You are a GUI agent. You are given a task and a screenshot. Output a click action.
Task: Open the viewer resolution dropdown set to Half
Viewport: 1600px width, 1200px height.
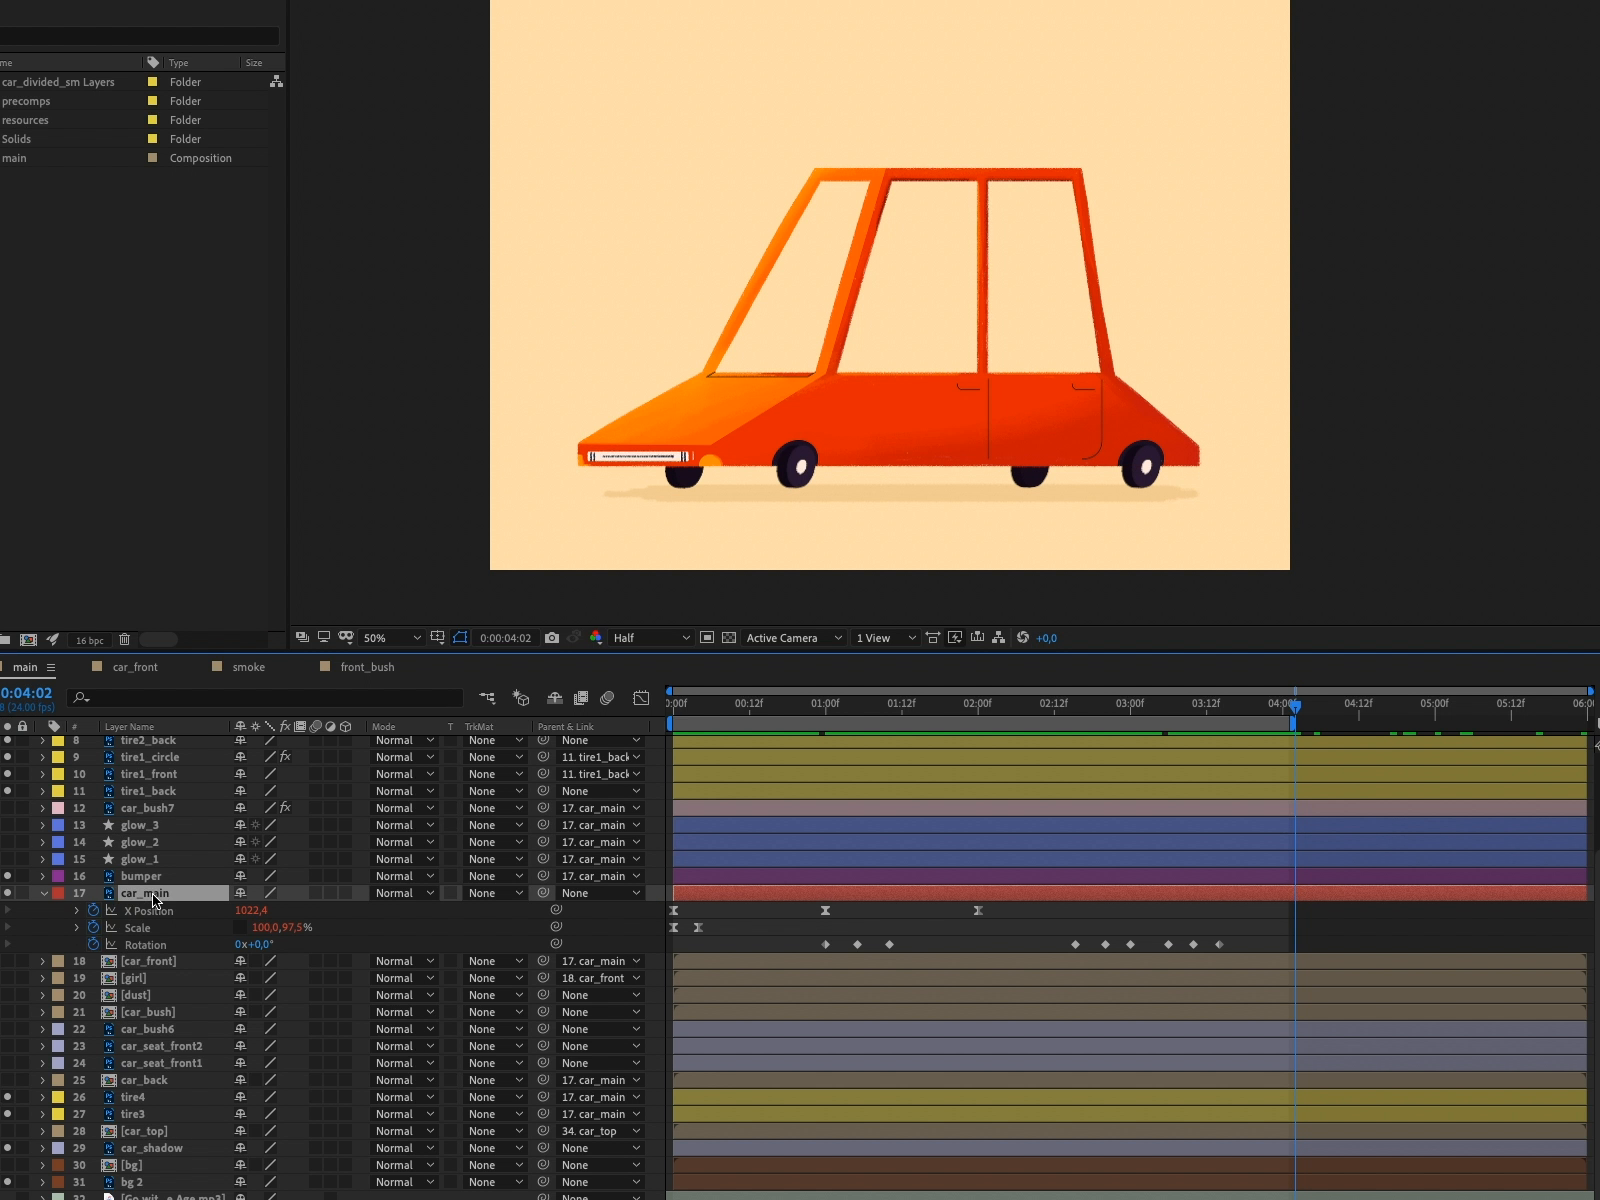pyautogui.click(x=651, y=638)
